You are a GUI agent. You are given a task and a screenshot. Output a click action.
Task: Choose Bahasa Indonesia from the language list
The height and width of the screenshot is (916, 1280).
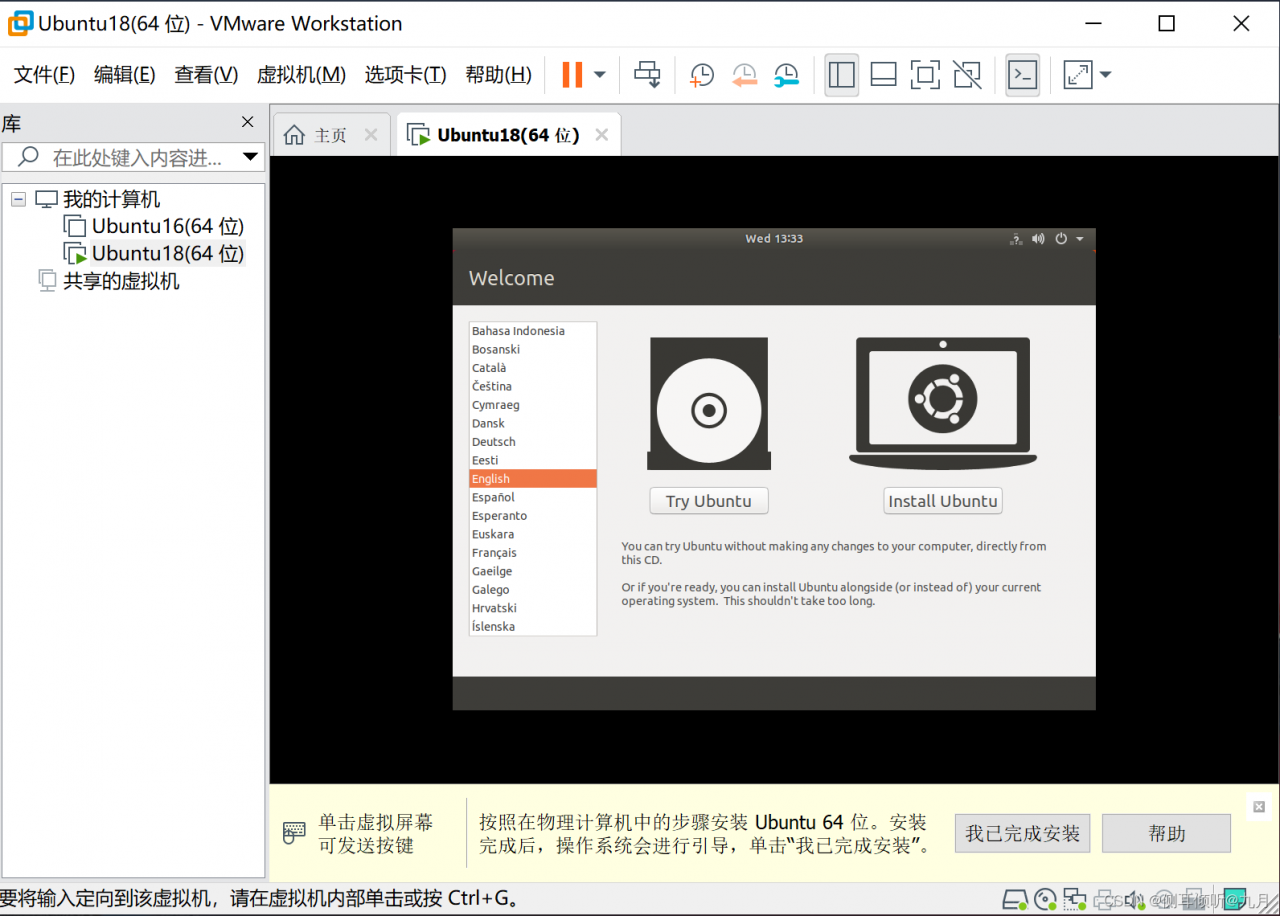click(533, 331)
